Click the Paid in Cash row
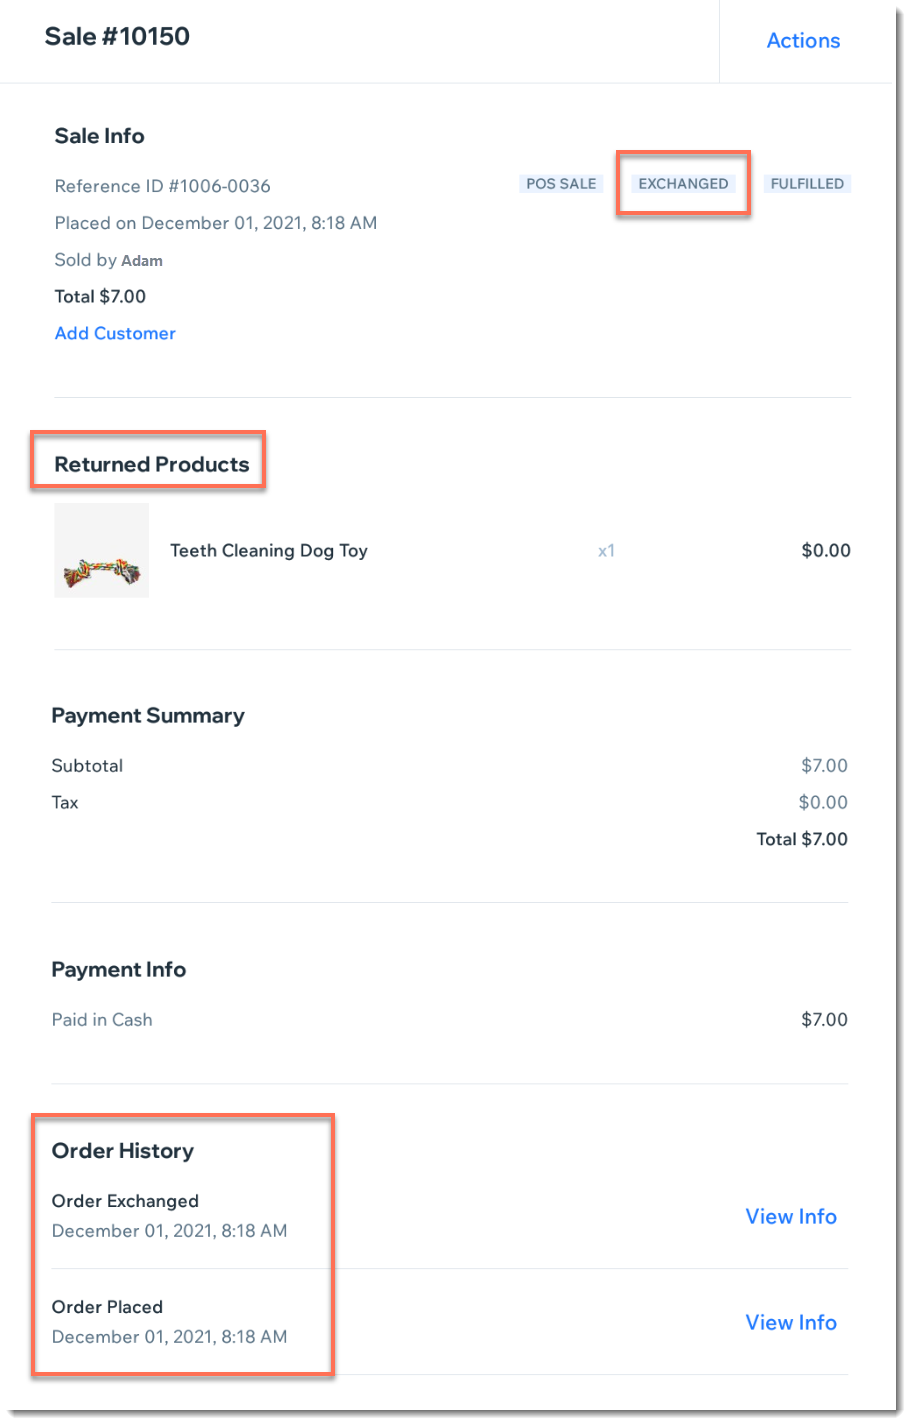 point(450,1020)
